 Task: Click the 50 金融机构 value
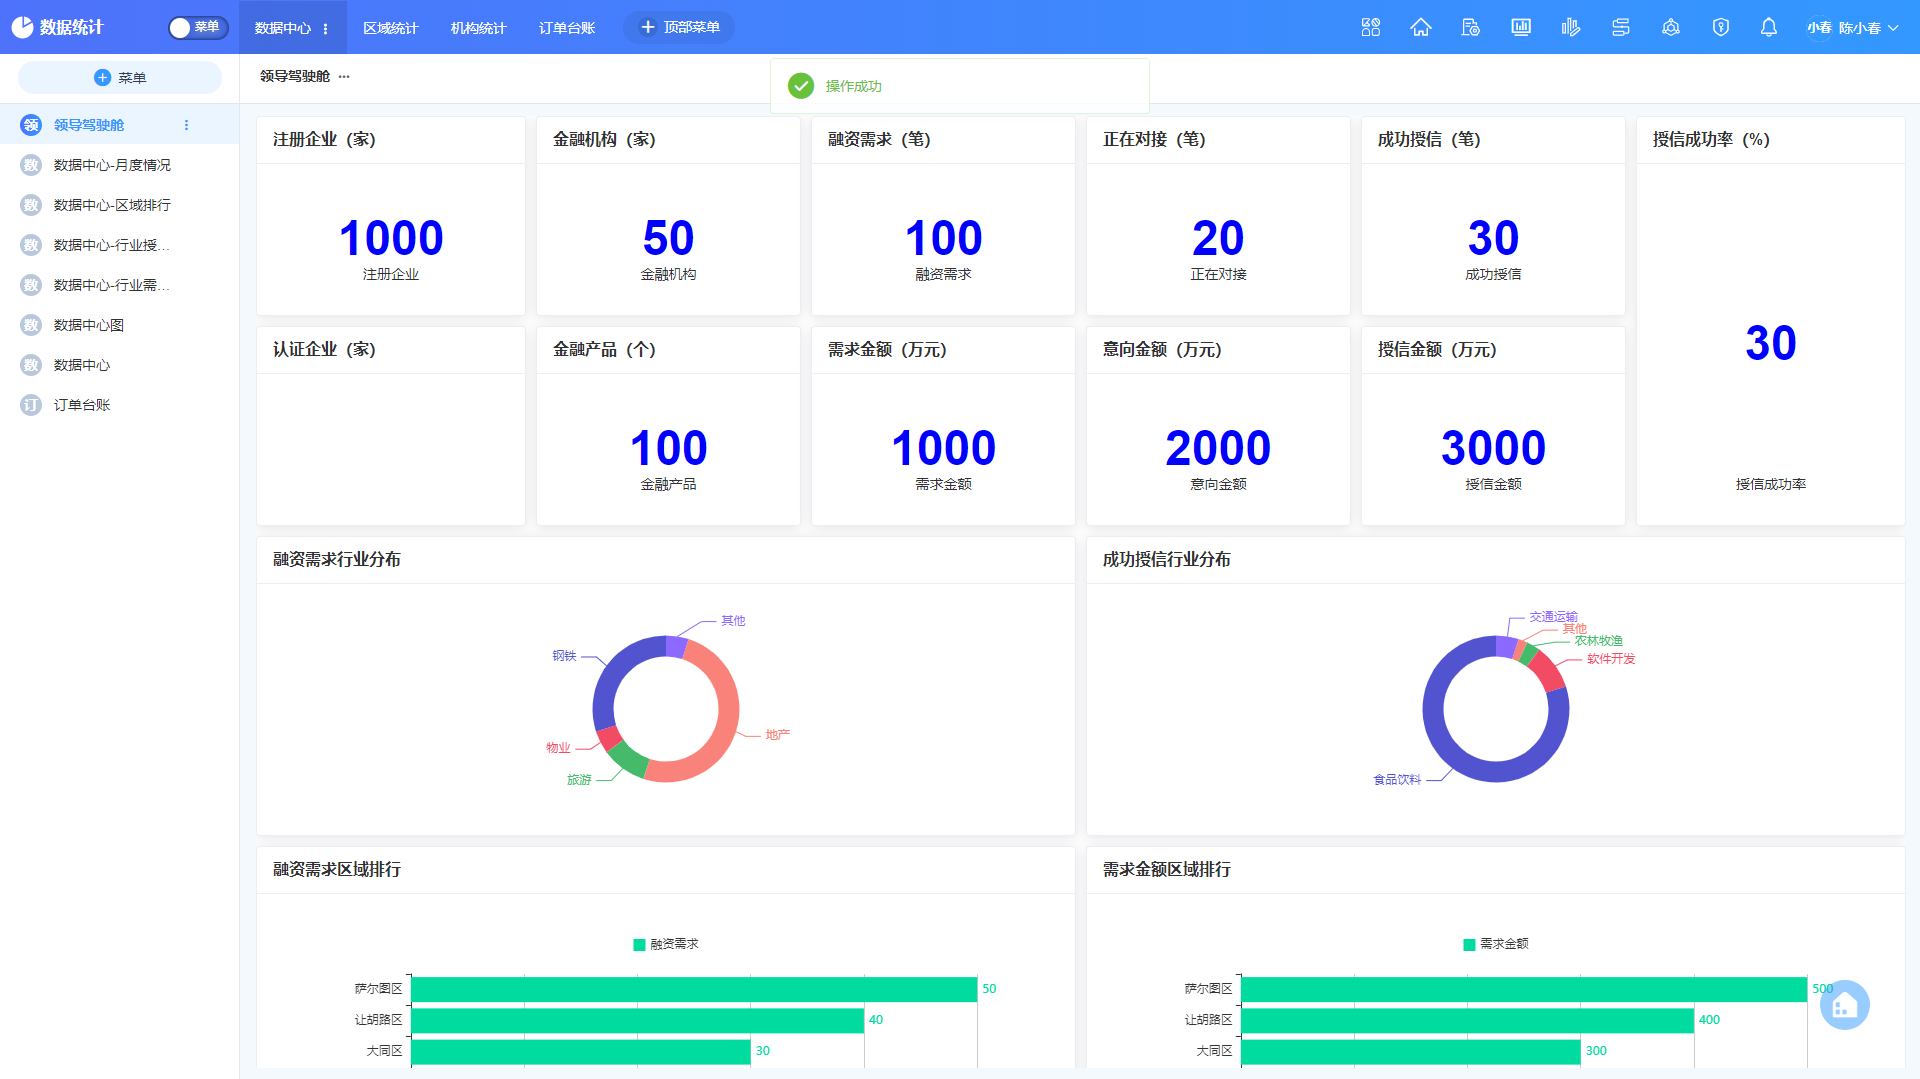click(x=668, y=238)
